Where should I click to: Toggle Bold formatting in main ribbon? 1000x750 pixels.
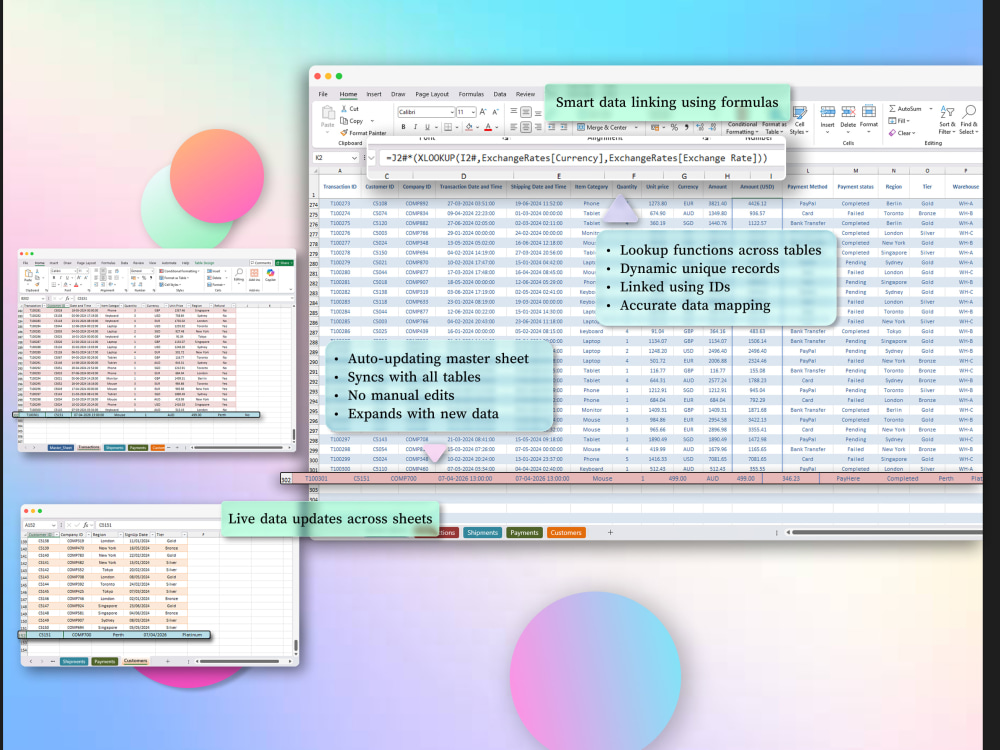pyautogui.click(x=403, y=127)
